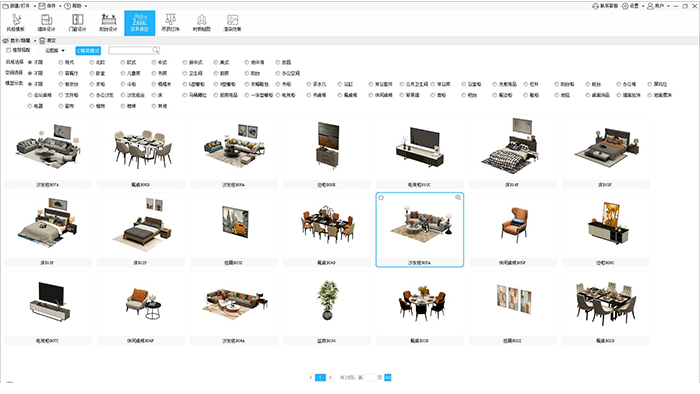Click the trash can 清空 clear icon
The height and width of the screenshot is (394, 700).
(42, 41)
